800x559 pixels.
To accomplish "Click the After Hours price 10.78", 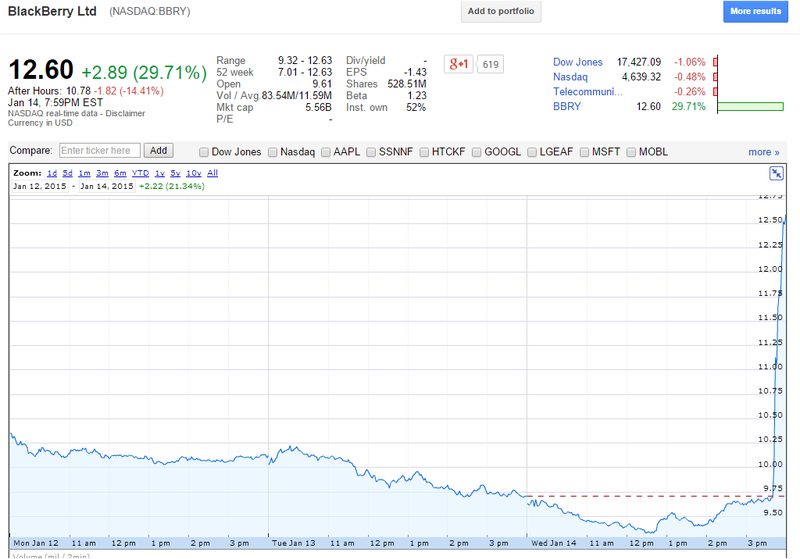I will [x=79, y=91].
